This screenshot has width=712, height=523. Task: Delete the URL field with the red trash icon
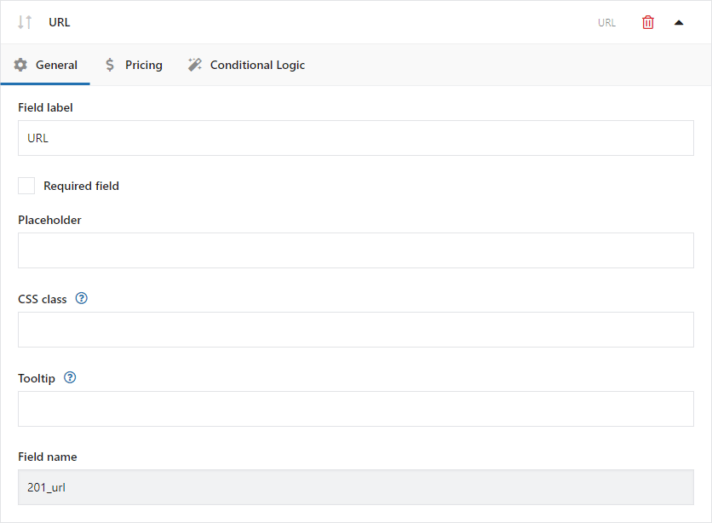pyautogui.click(x=648, y=22)
